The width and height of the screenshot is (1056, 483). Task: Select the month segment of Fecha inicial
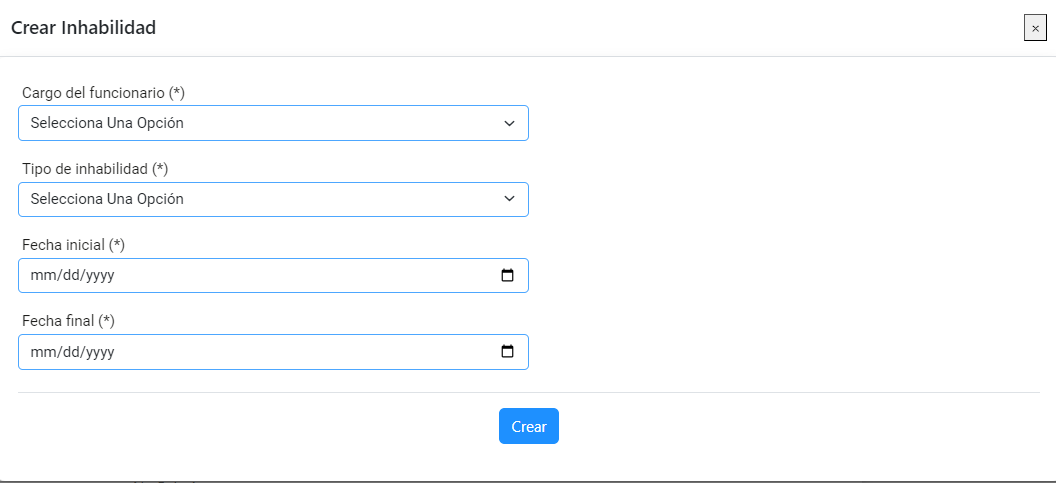[x=40, y=276]
